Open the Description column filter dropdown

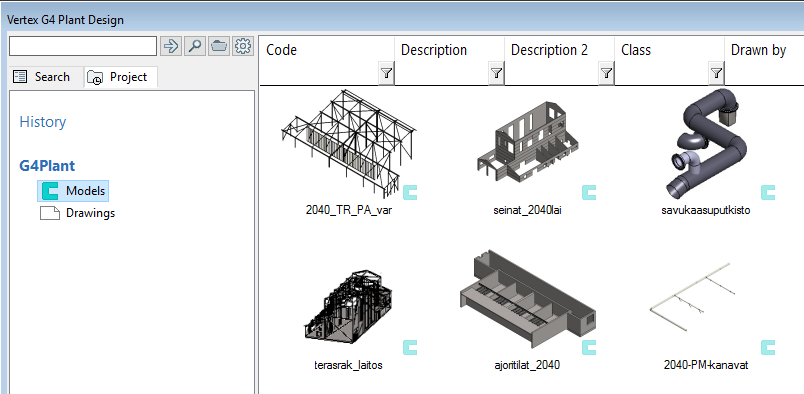[496, 74]
